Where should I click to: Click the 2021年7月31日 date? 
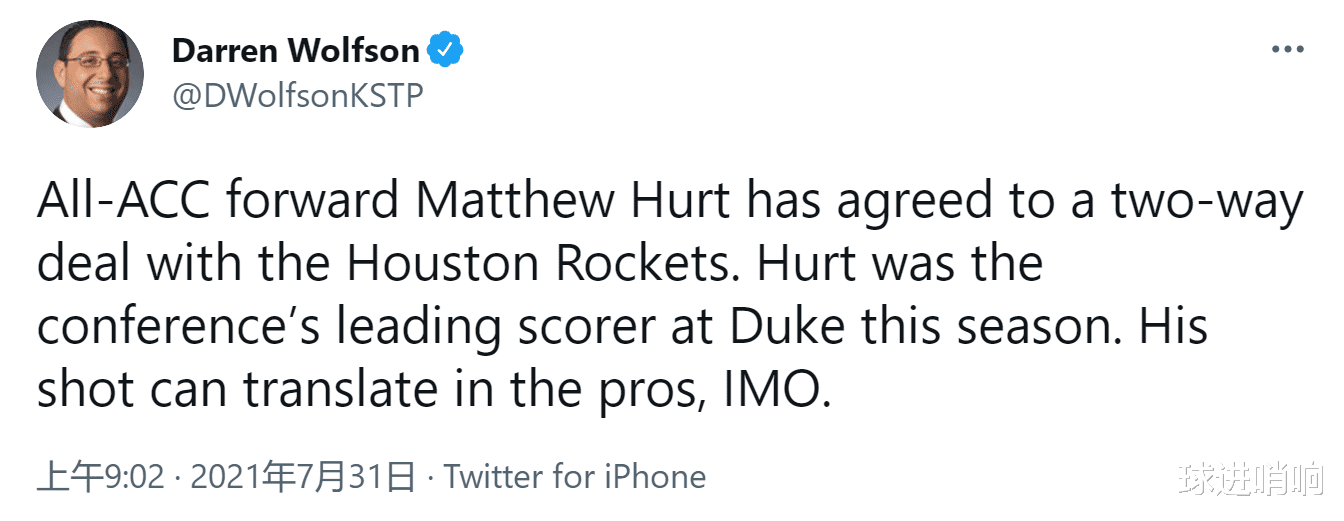coord(302,476)
